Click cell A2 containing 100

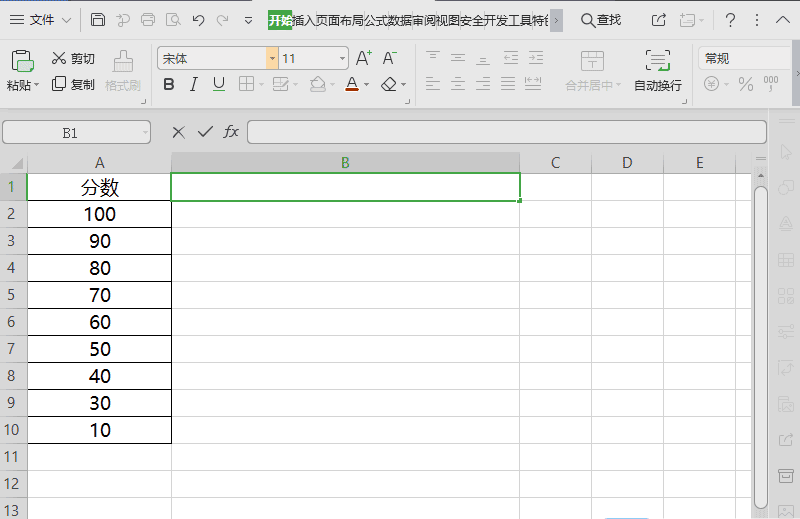point(99,214)
